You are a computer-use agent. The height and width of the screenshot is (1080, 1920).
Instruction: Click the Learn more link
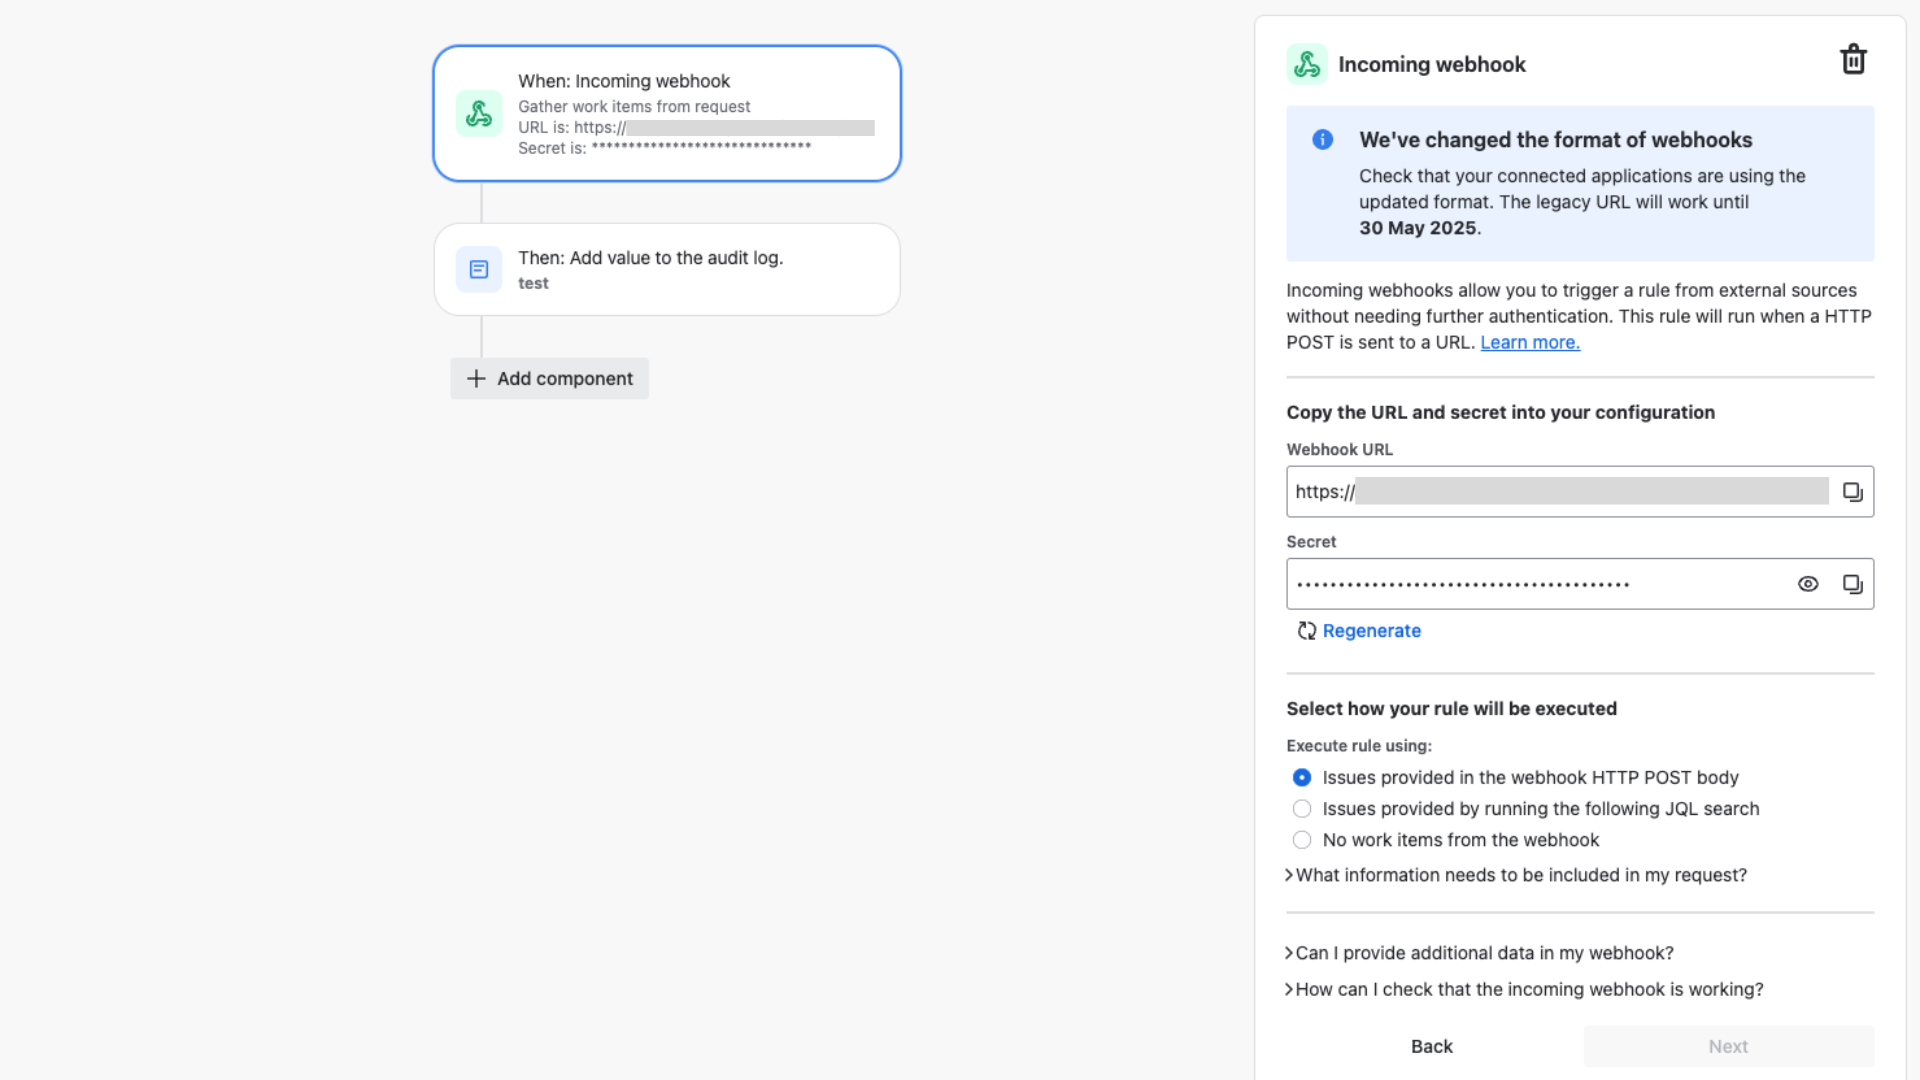pyautogui.click(x=1528, y=342)
